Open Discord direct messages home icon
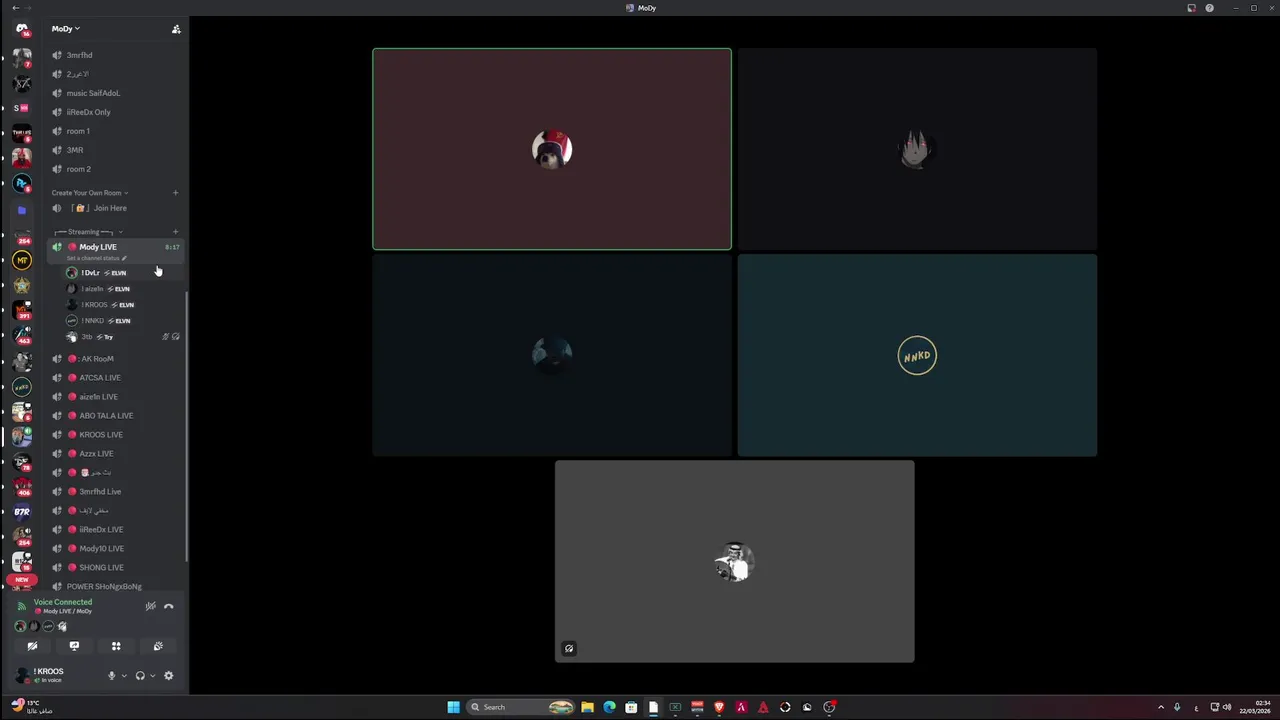The image size is (1280, 720). tap(22, 29)
